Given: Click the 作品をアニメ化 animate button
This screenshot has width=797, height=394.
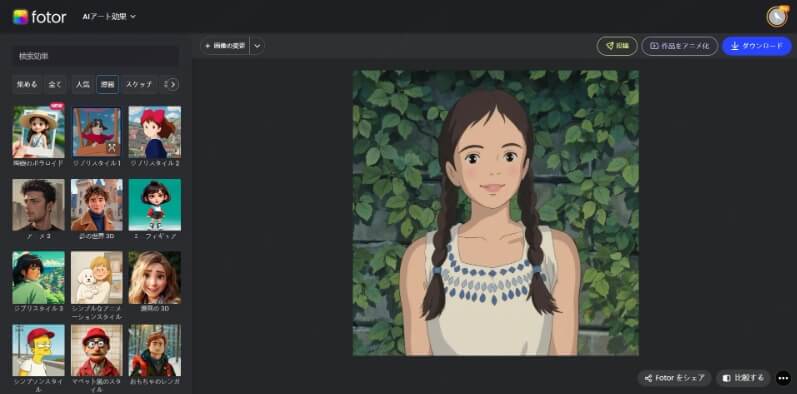Looking at the screenshot, I should (x=680, y=46).
